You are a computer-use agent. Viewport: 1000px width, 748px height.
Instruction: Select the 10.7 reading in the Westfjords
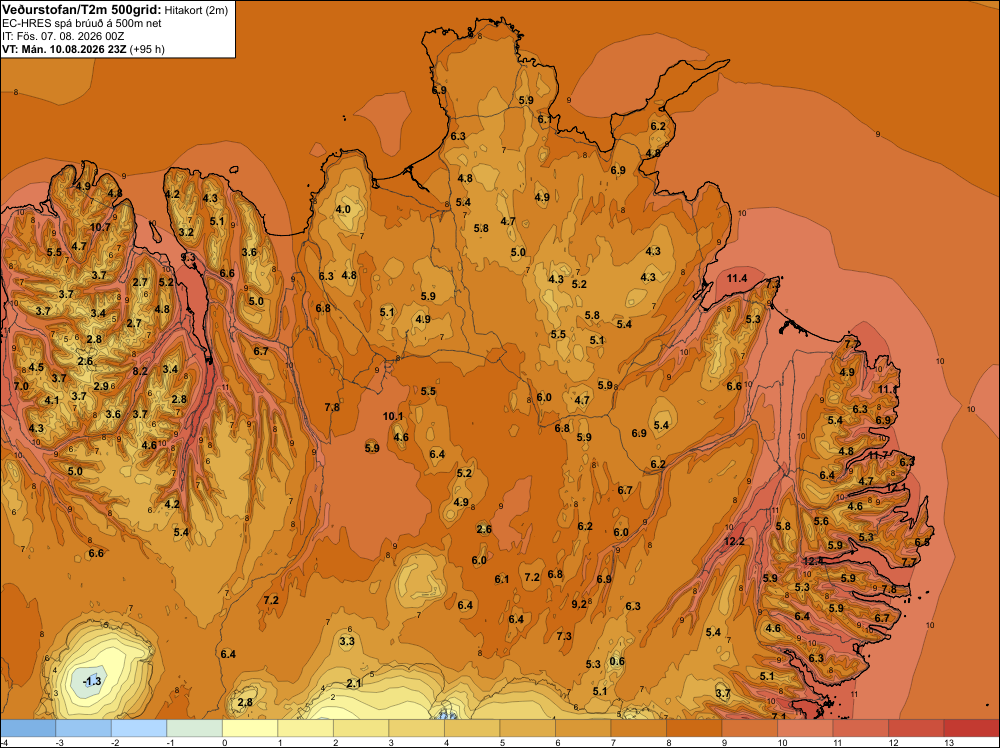point(100,227)
